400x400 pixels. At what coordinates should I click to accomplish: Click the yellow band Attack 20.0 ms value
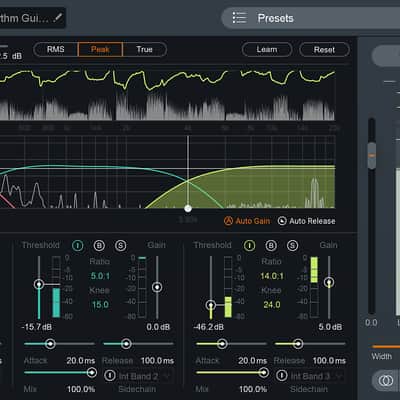[252, 361]
